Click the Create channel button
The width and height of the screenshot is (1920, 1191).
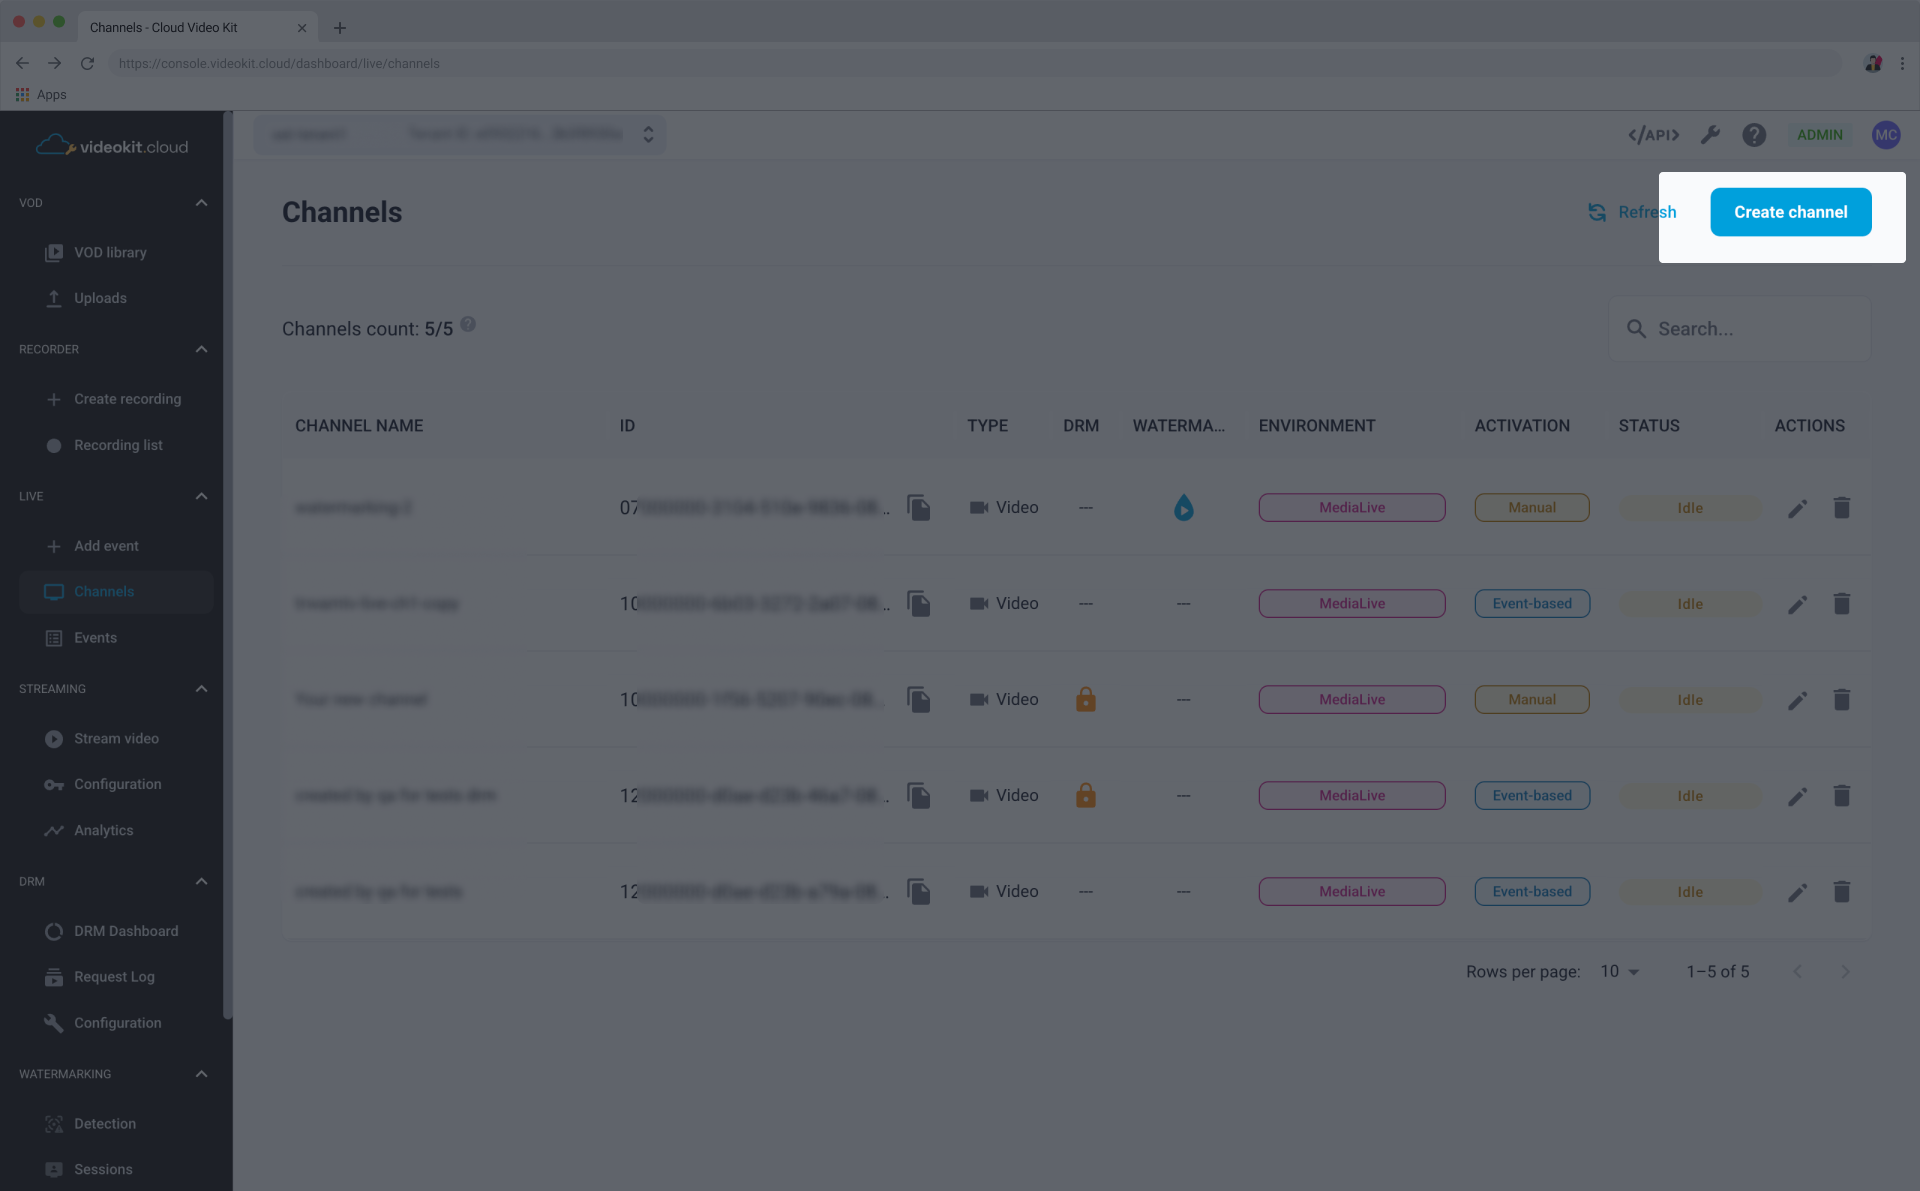coord(1790,212)
